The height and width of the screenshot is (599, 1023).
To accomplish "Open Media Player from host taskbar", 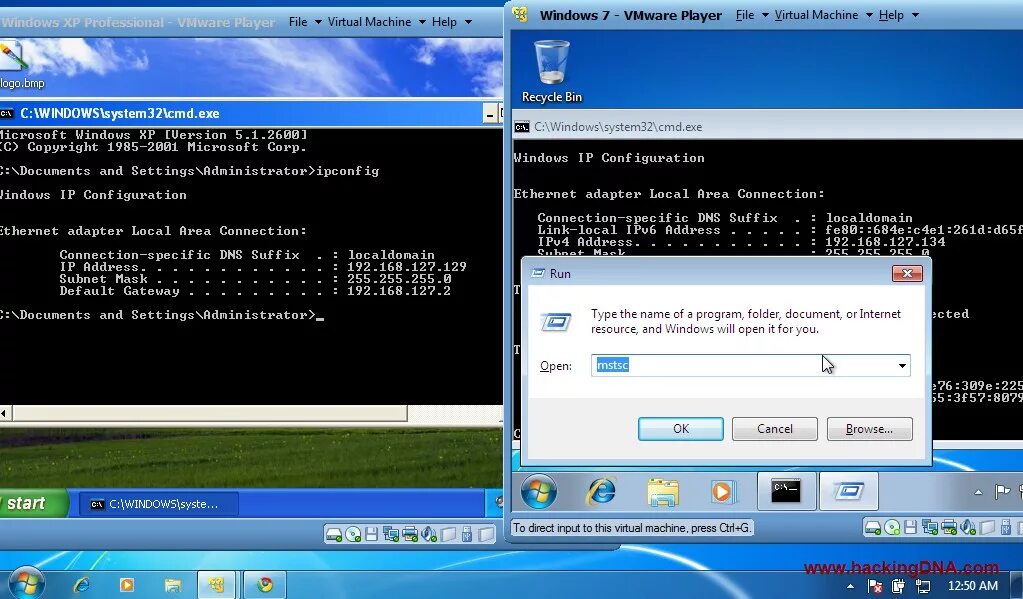I will click(127, 585).
